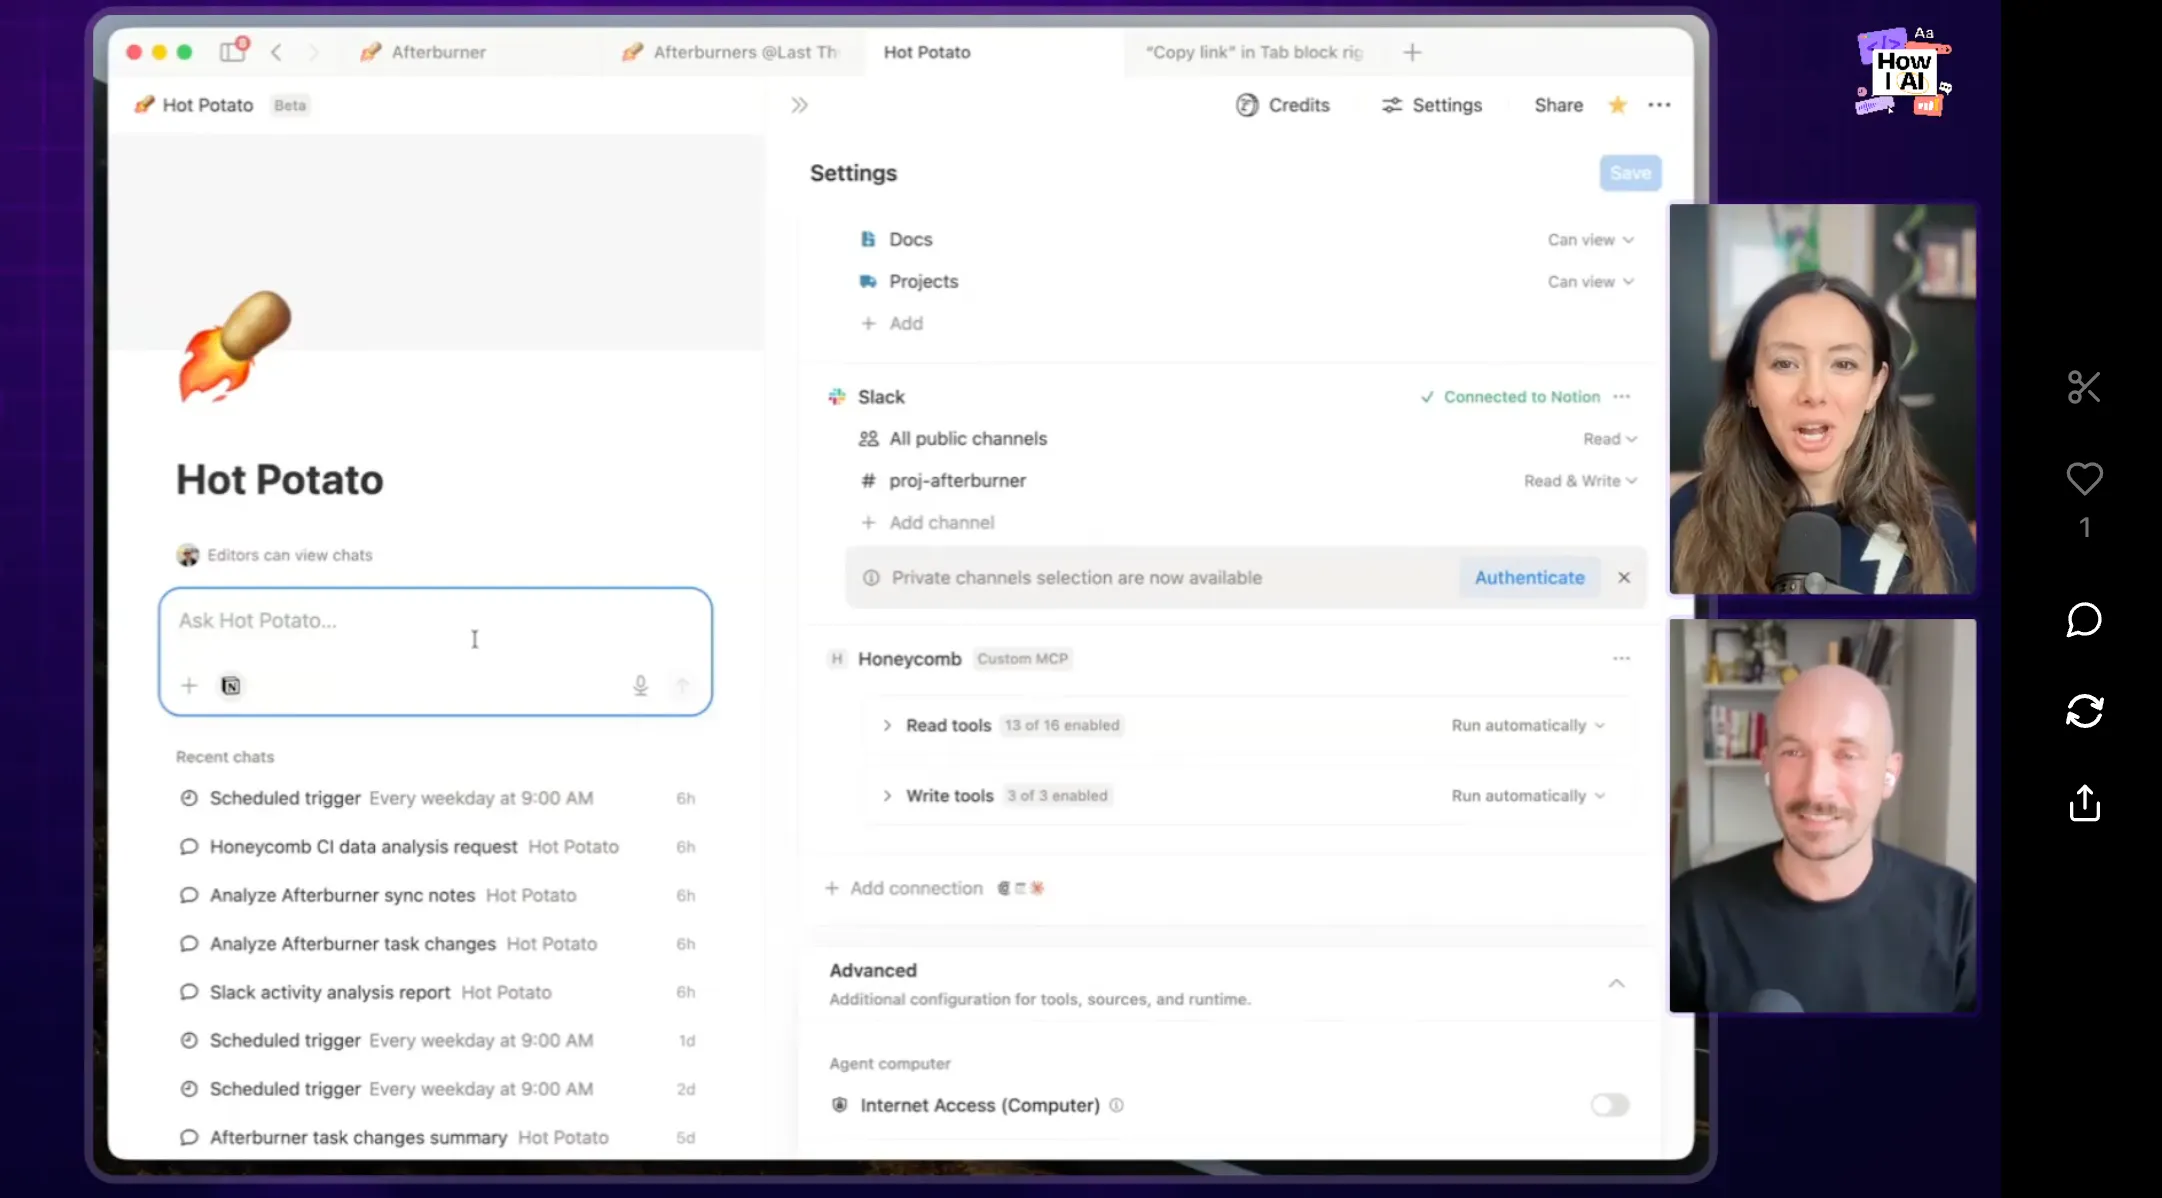This screenshot has width=2162, height=1198.
Task: Change All public channels Read permission
Action: 1610,439
